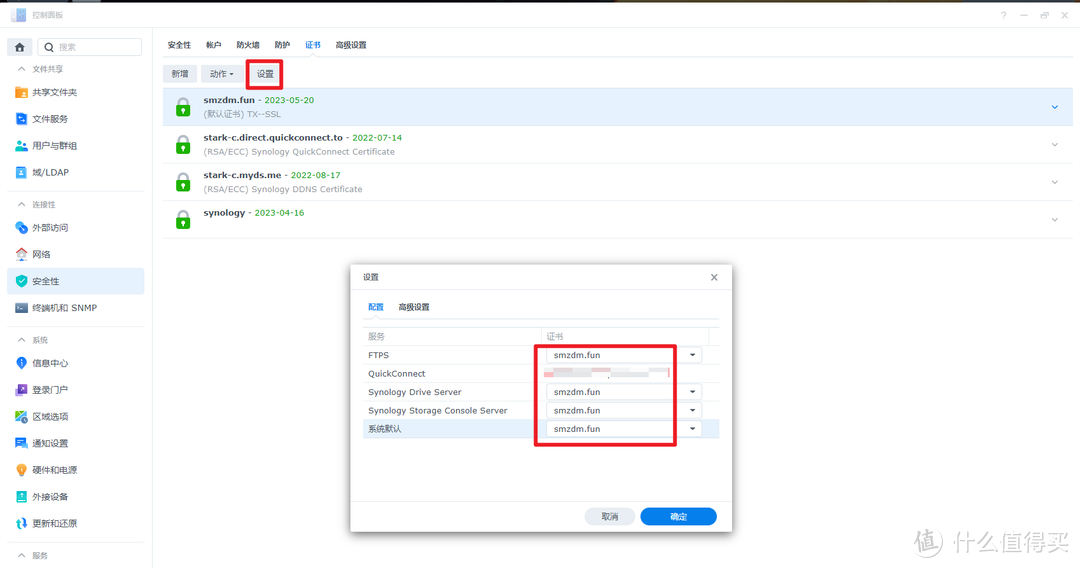Open the 登录门户 login portal icon
Viewport: 1080px width, 568px height.
(21, 390)
